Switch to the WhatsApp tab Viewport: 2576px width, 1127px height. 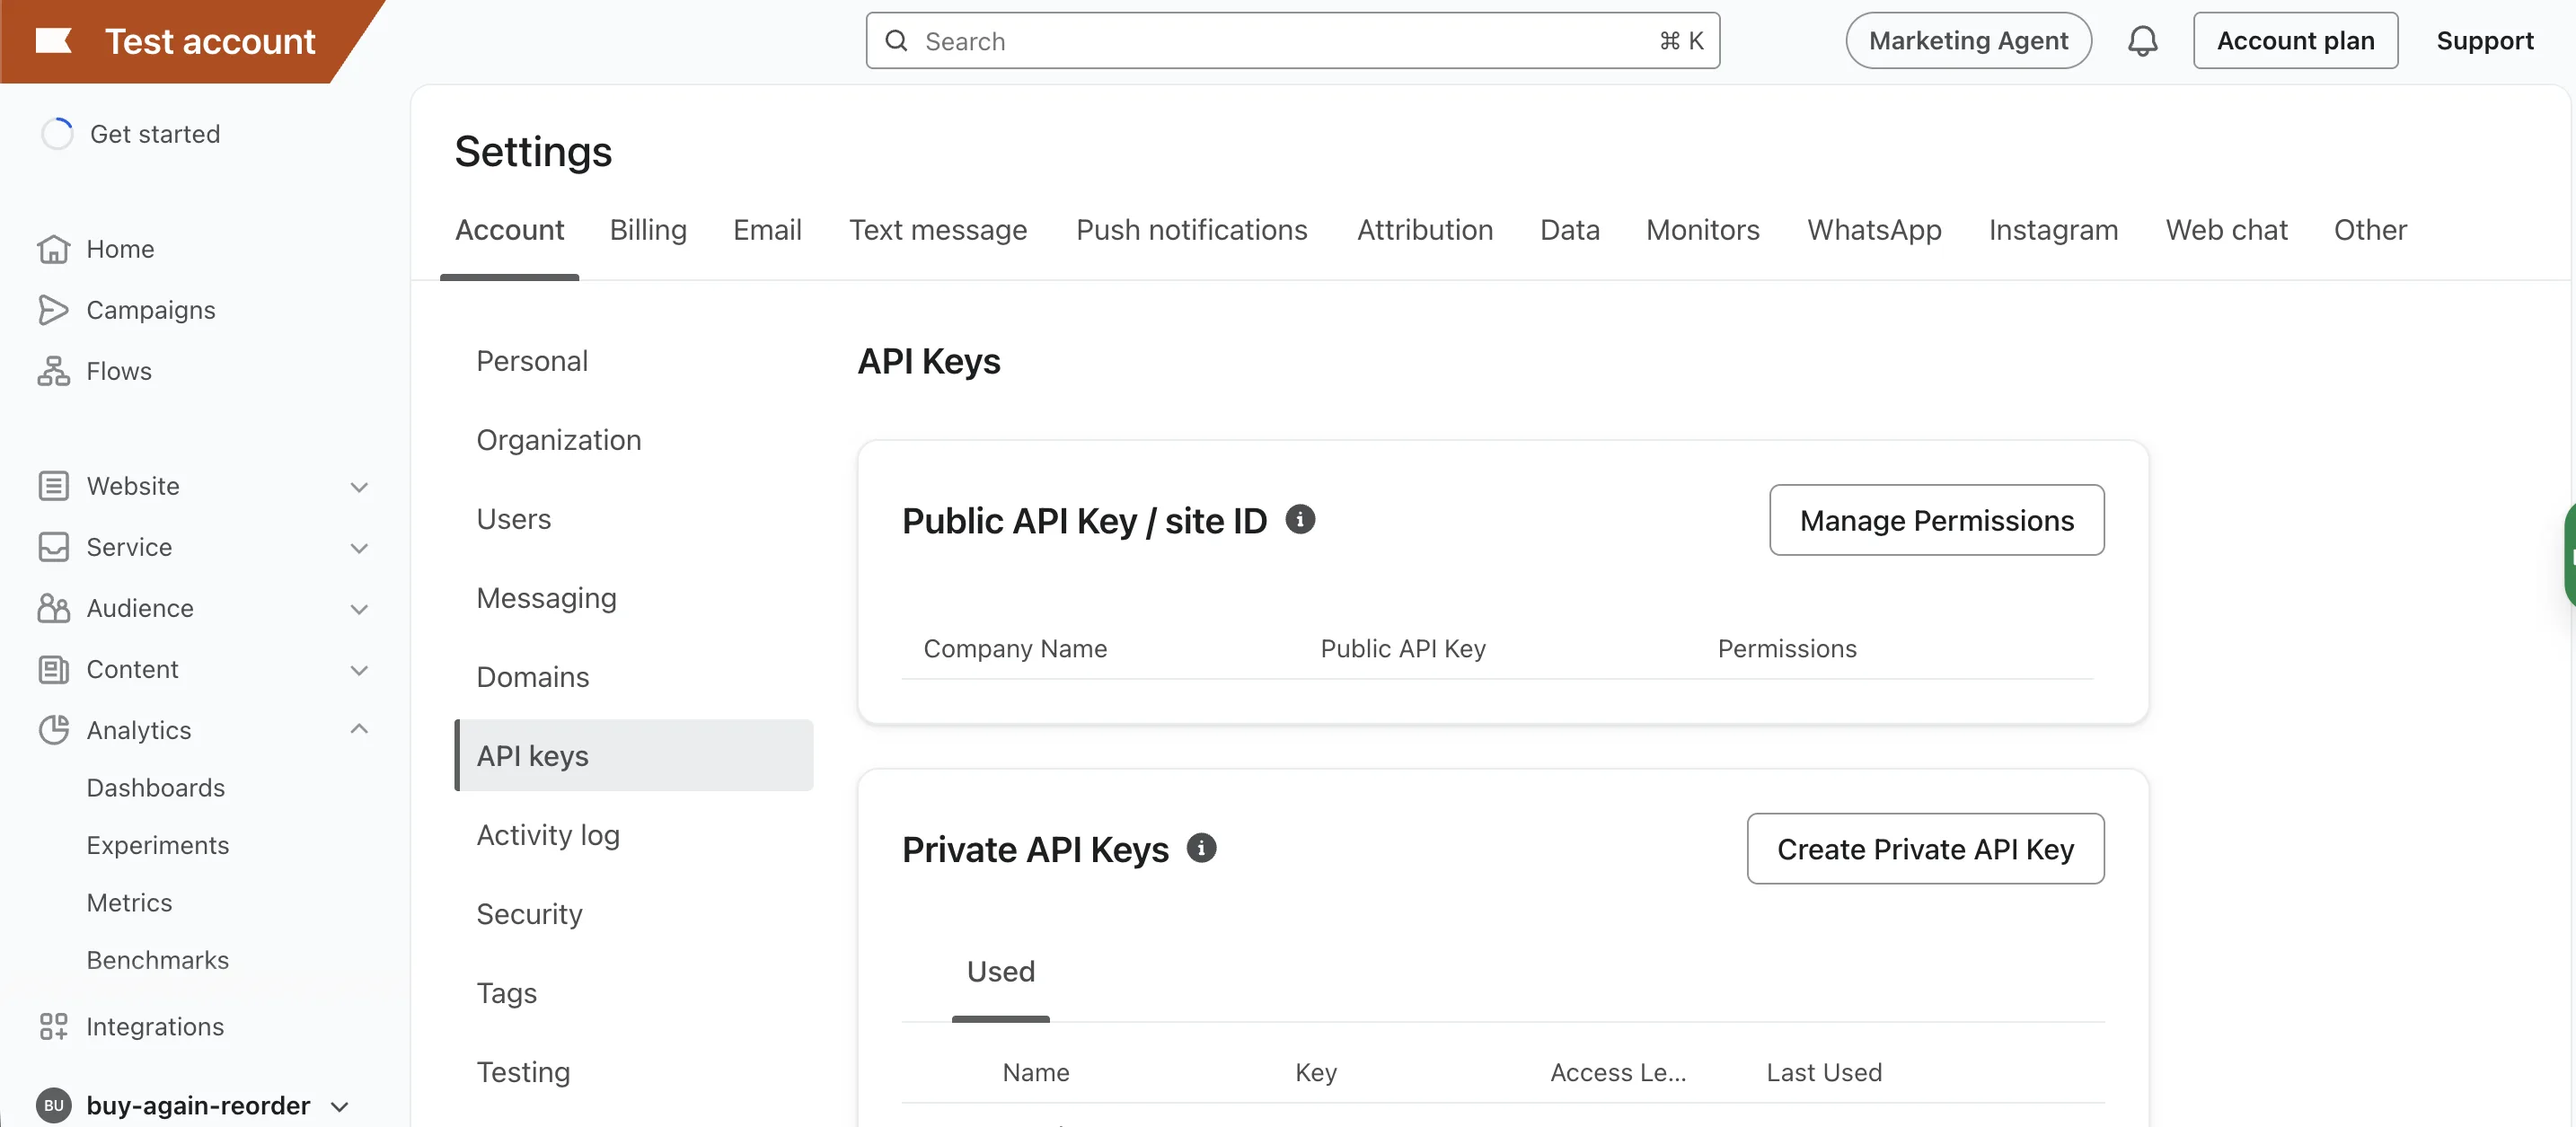(x=1874, y=230)
